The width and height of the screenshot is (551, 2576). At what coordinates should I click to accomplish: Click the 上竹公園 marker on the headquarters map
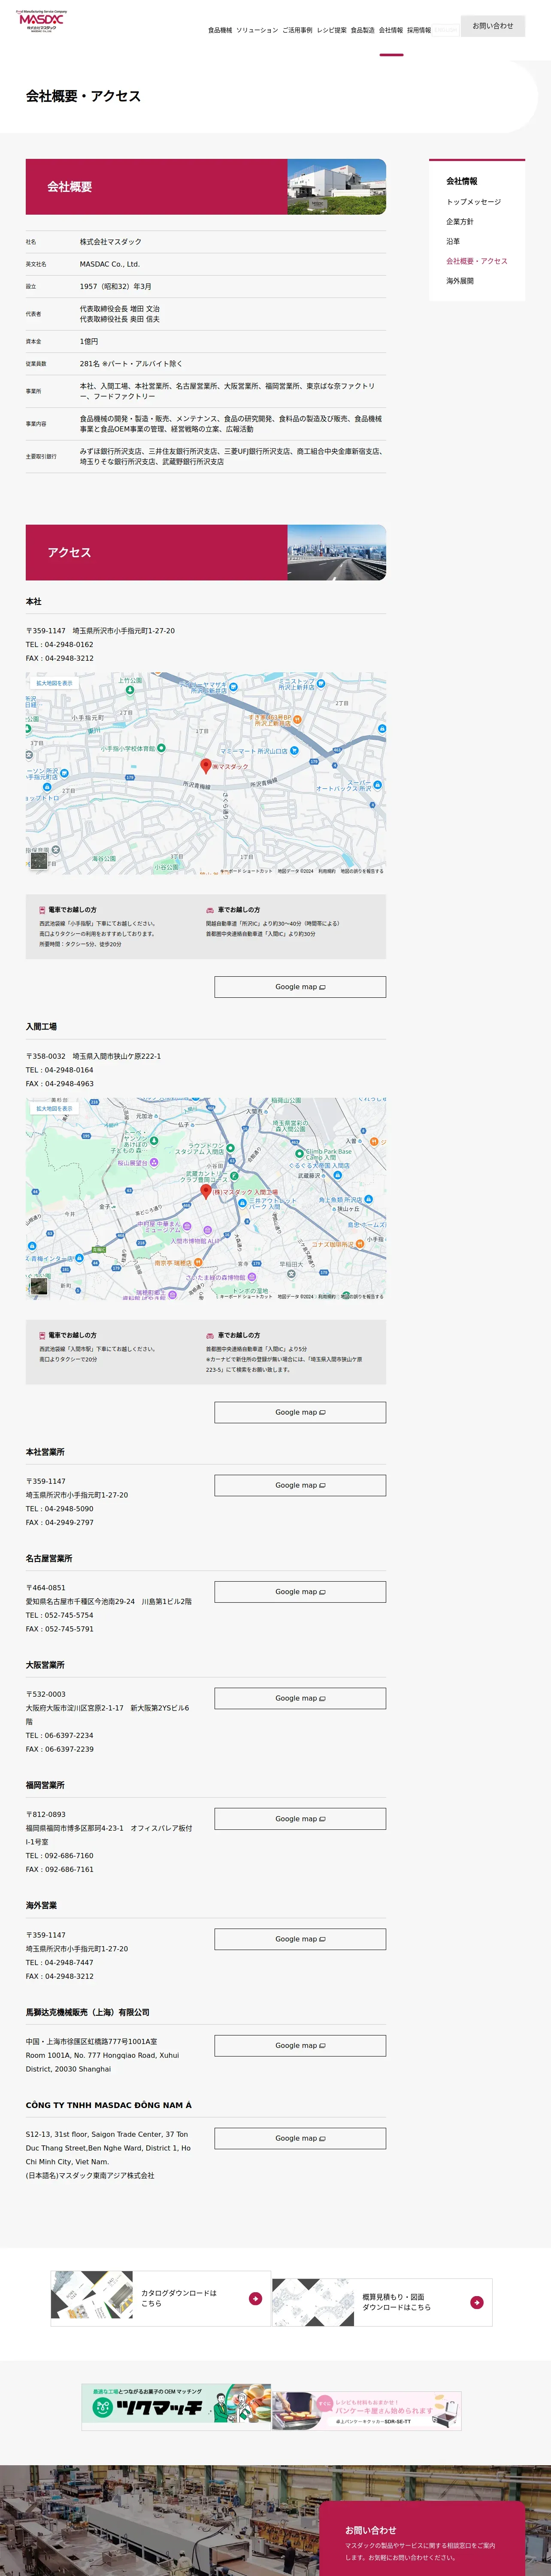(x=130, y=689)
